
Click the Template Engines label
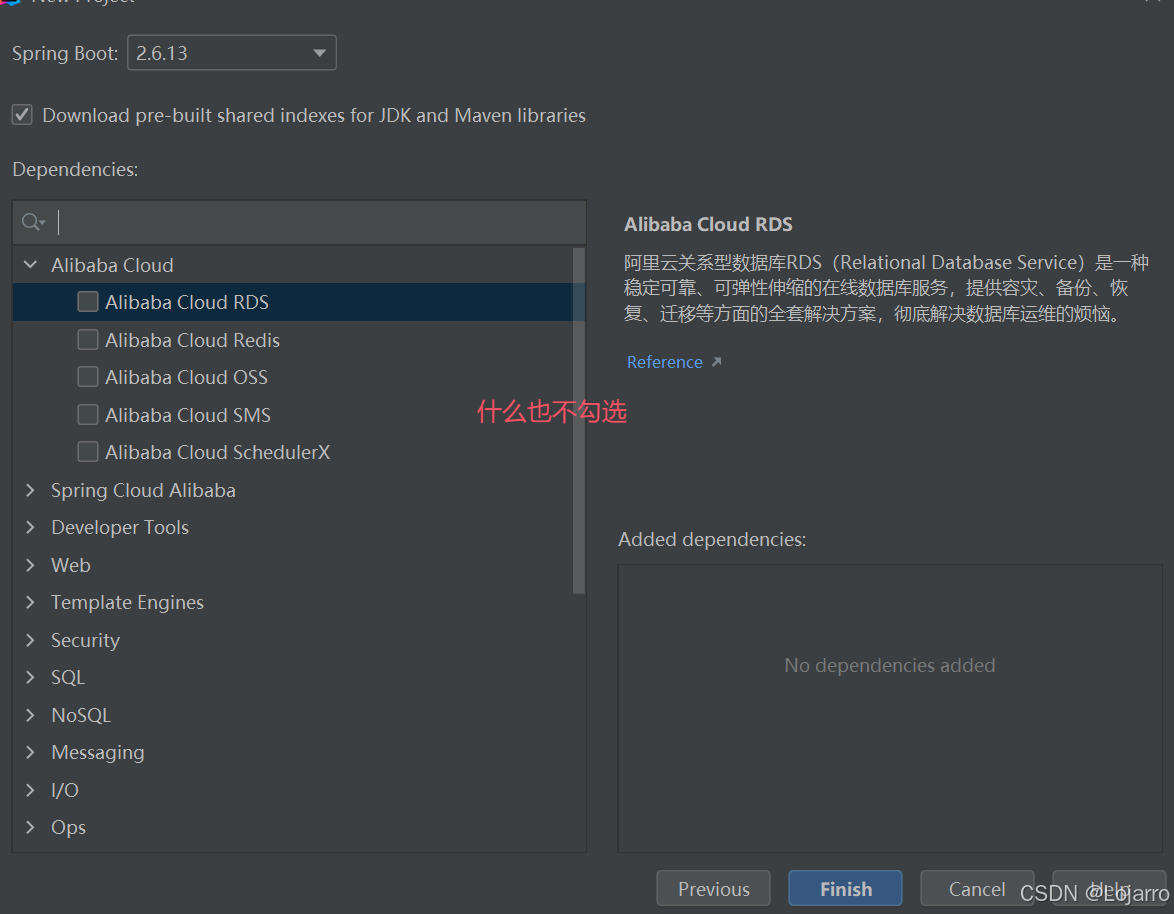click(127, 603)
